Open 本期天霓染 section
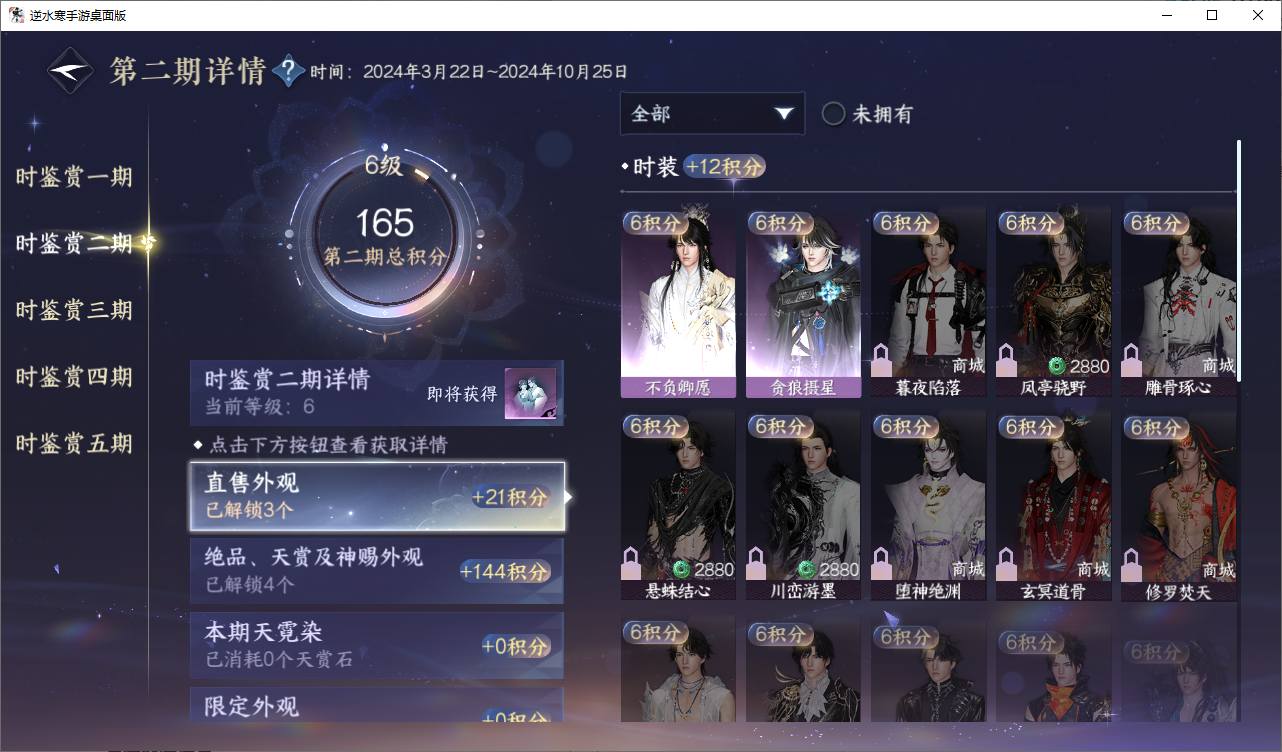This screenshot has width=1282, height=752. click(x=377, y=645)
